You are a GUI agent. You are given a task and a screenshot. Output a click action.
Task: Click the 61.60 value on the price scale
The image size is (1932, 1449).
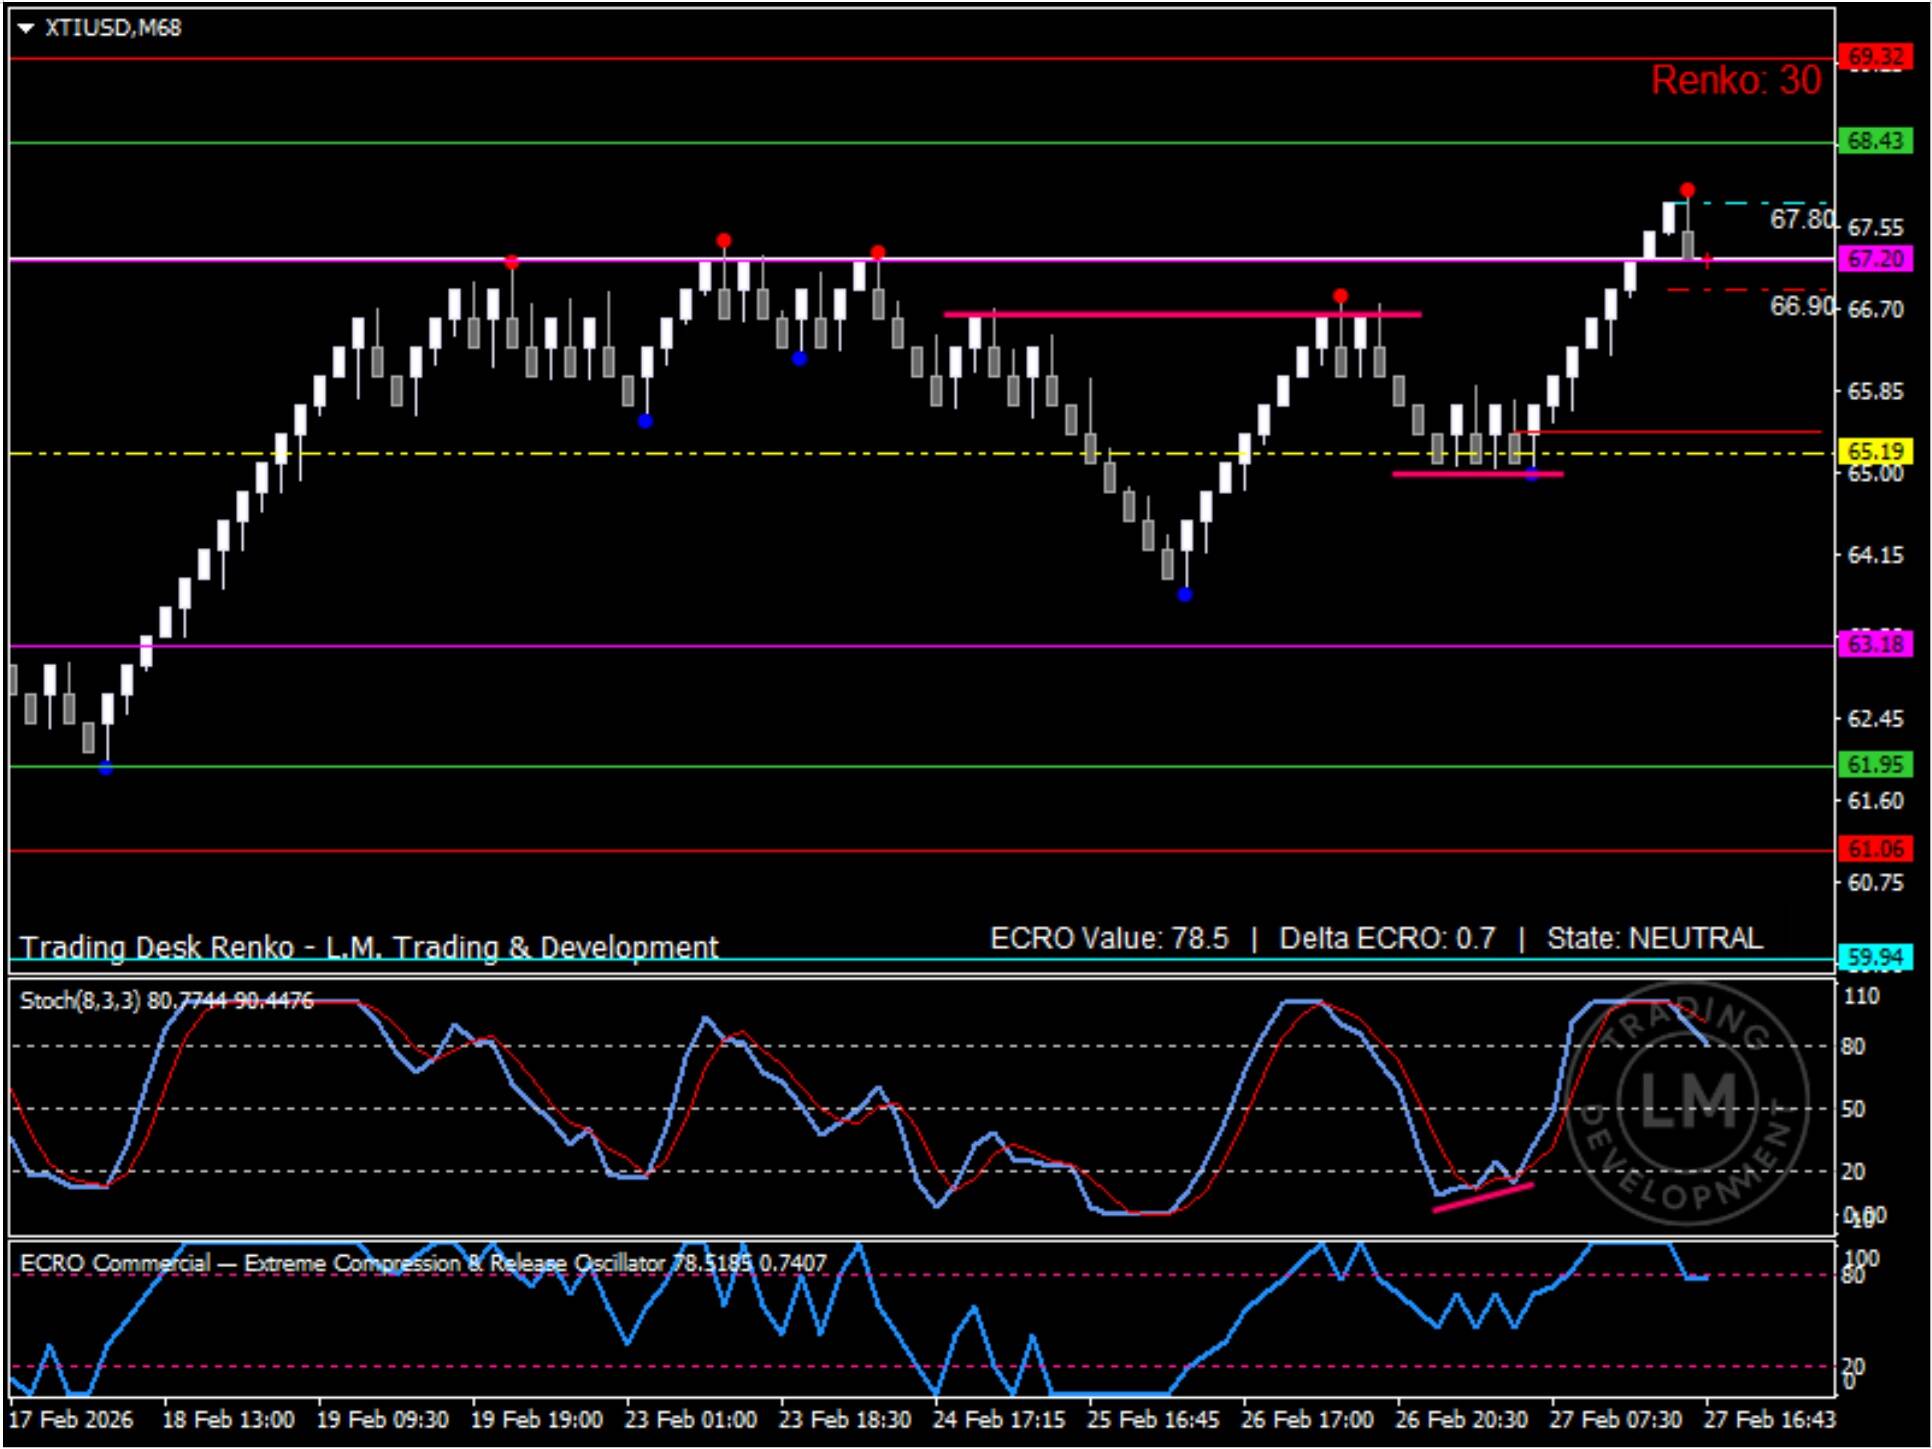[1875, 801]
